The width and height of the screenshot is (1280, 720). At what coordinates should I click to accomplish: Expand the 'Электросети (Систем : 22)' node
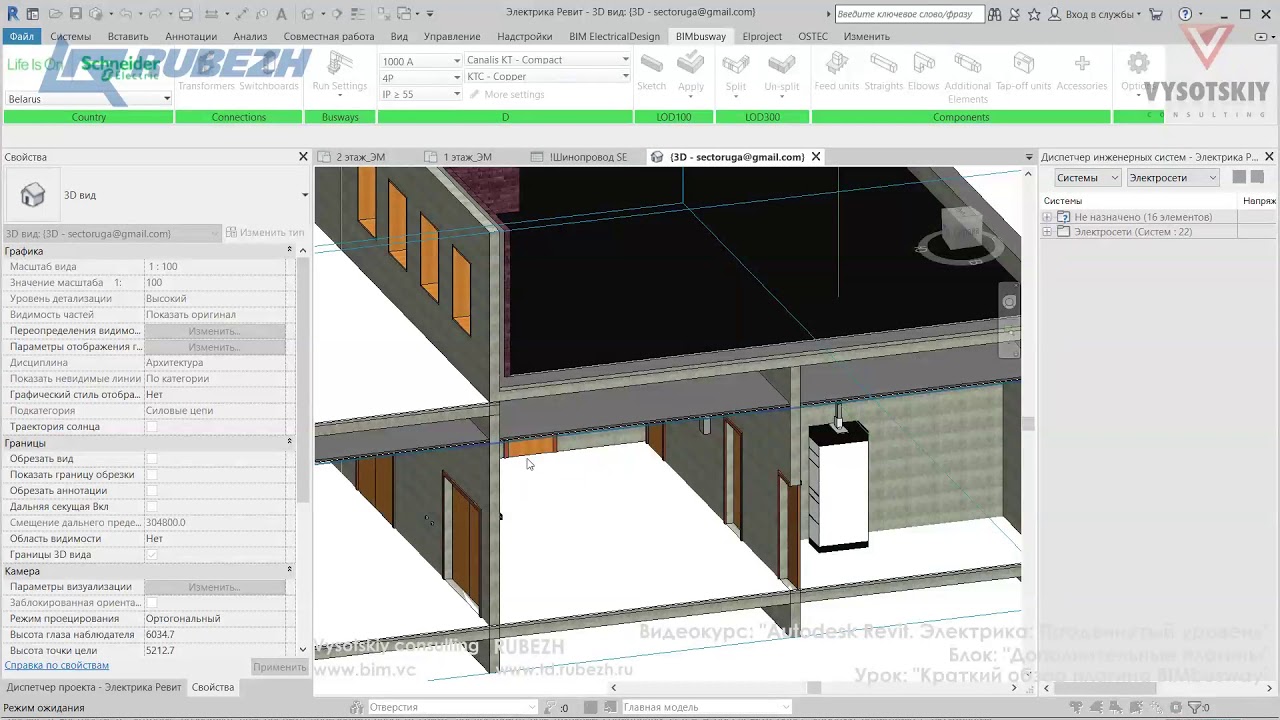(1047, 232)
